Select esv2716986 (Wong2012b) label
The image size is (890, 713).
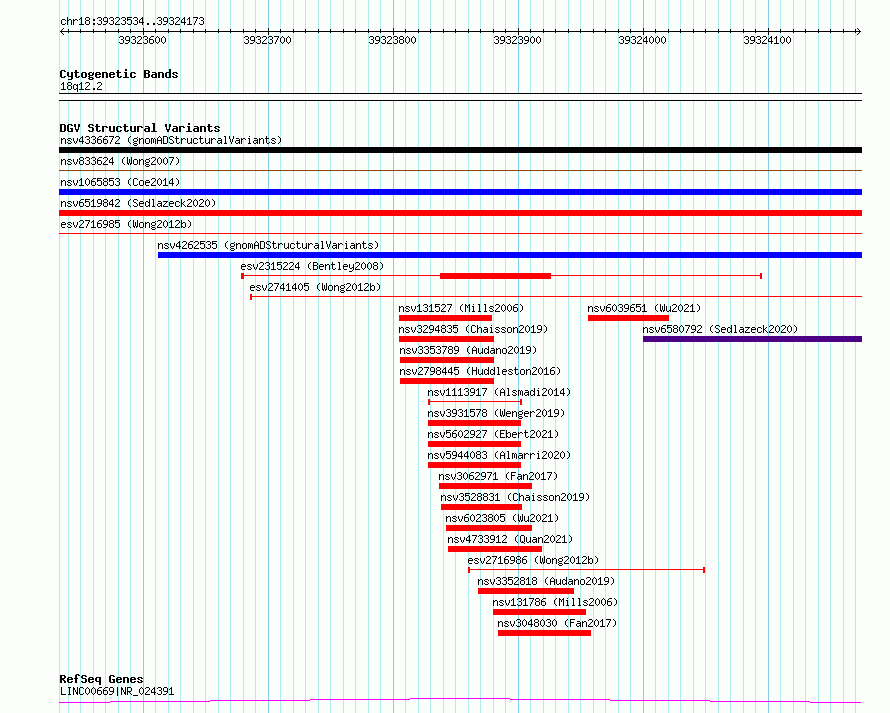tap(533, 560)
